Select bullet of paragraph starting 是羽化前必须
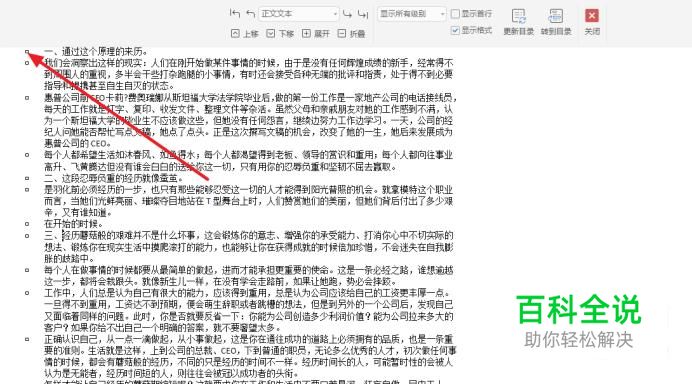This screenshot has width=692, height=384. [x=27, y=189]
